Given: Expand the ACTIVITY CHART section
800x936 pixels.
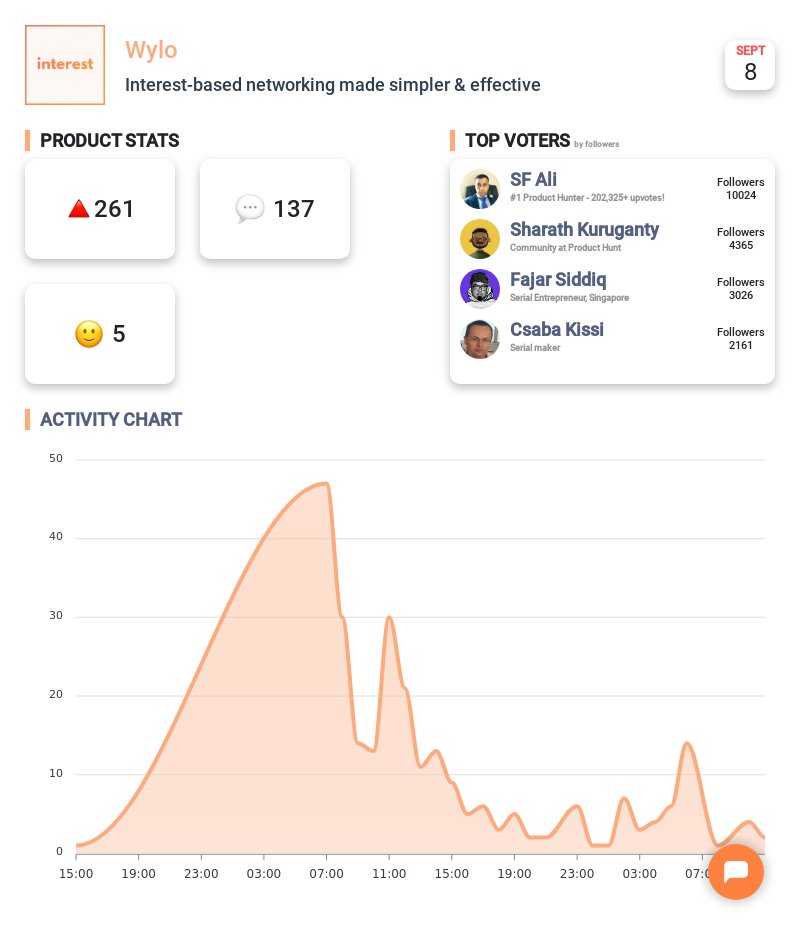Looking at the screenshot, I should 111,419.
